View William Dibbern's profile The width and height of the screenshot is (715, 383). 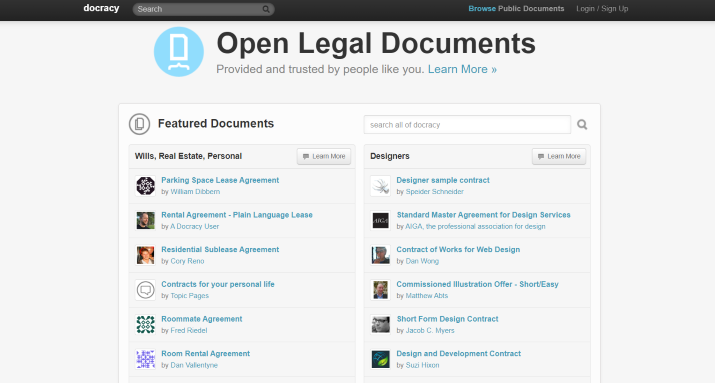pyautogui.click(x=195, y=192)
